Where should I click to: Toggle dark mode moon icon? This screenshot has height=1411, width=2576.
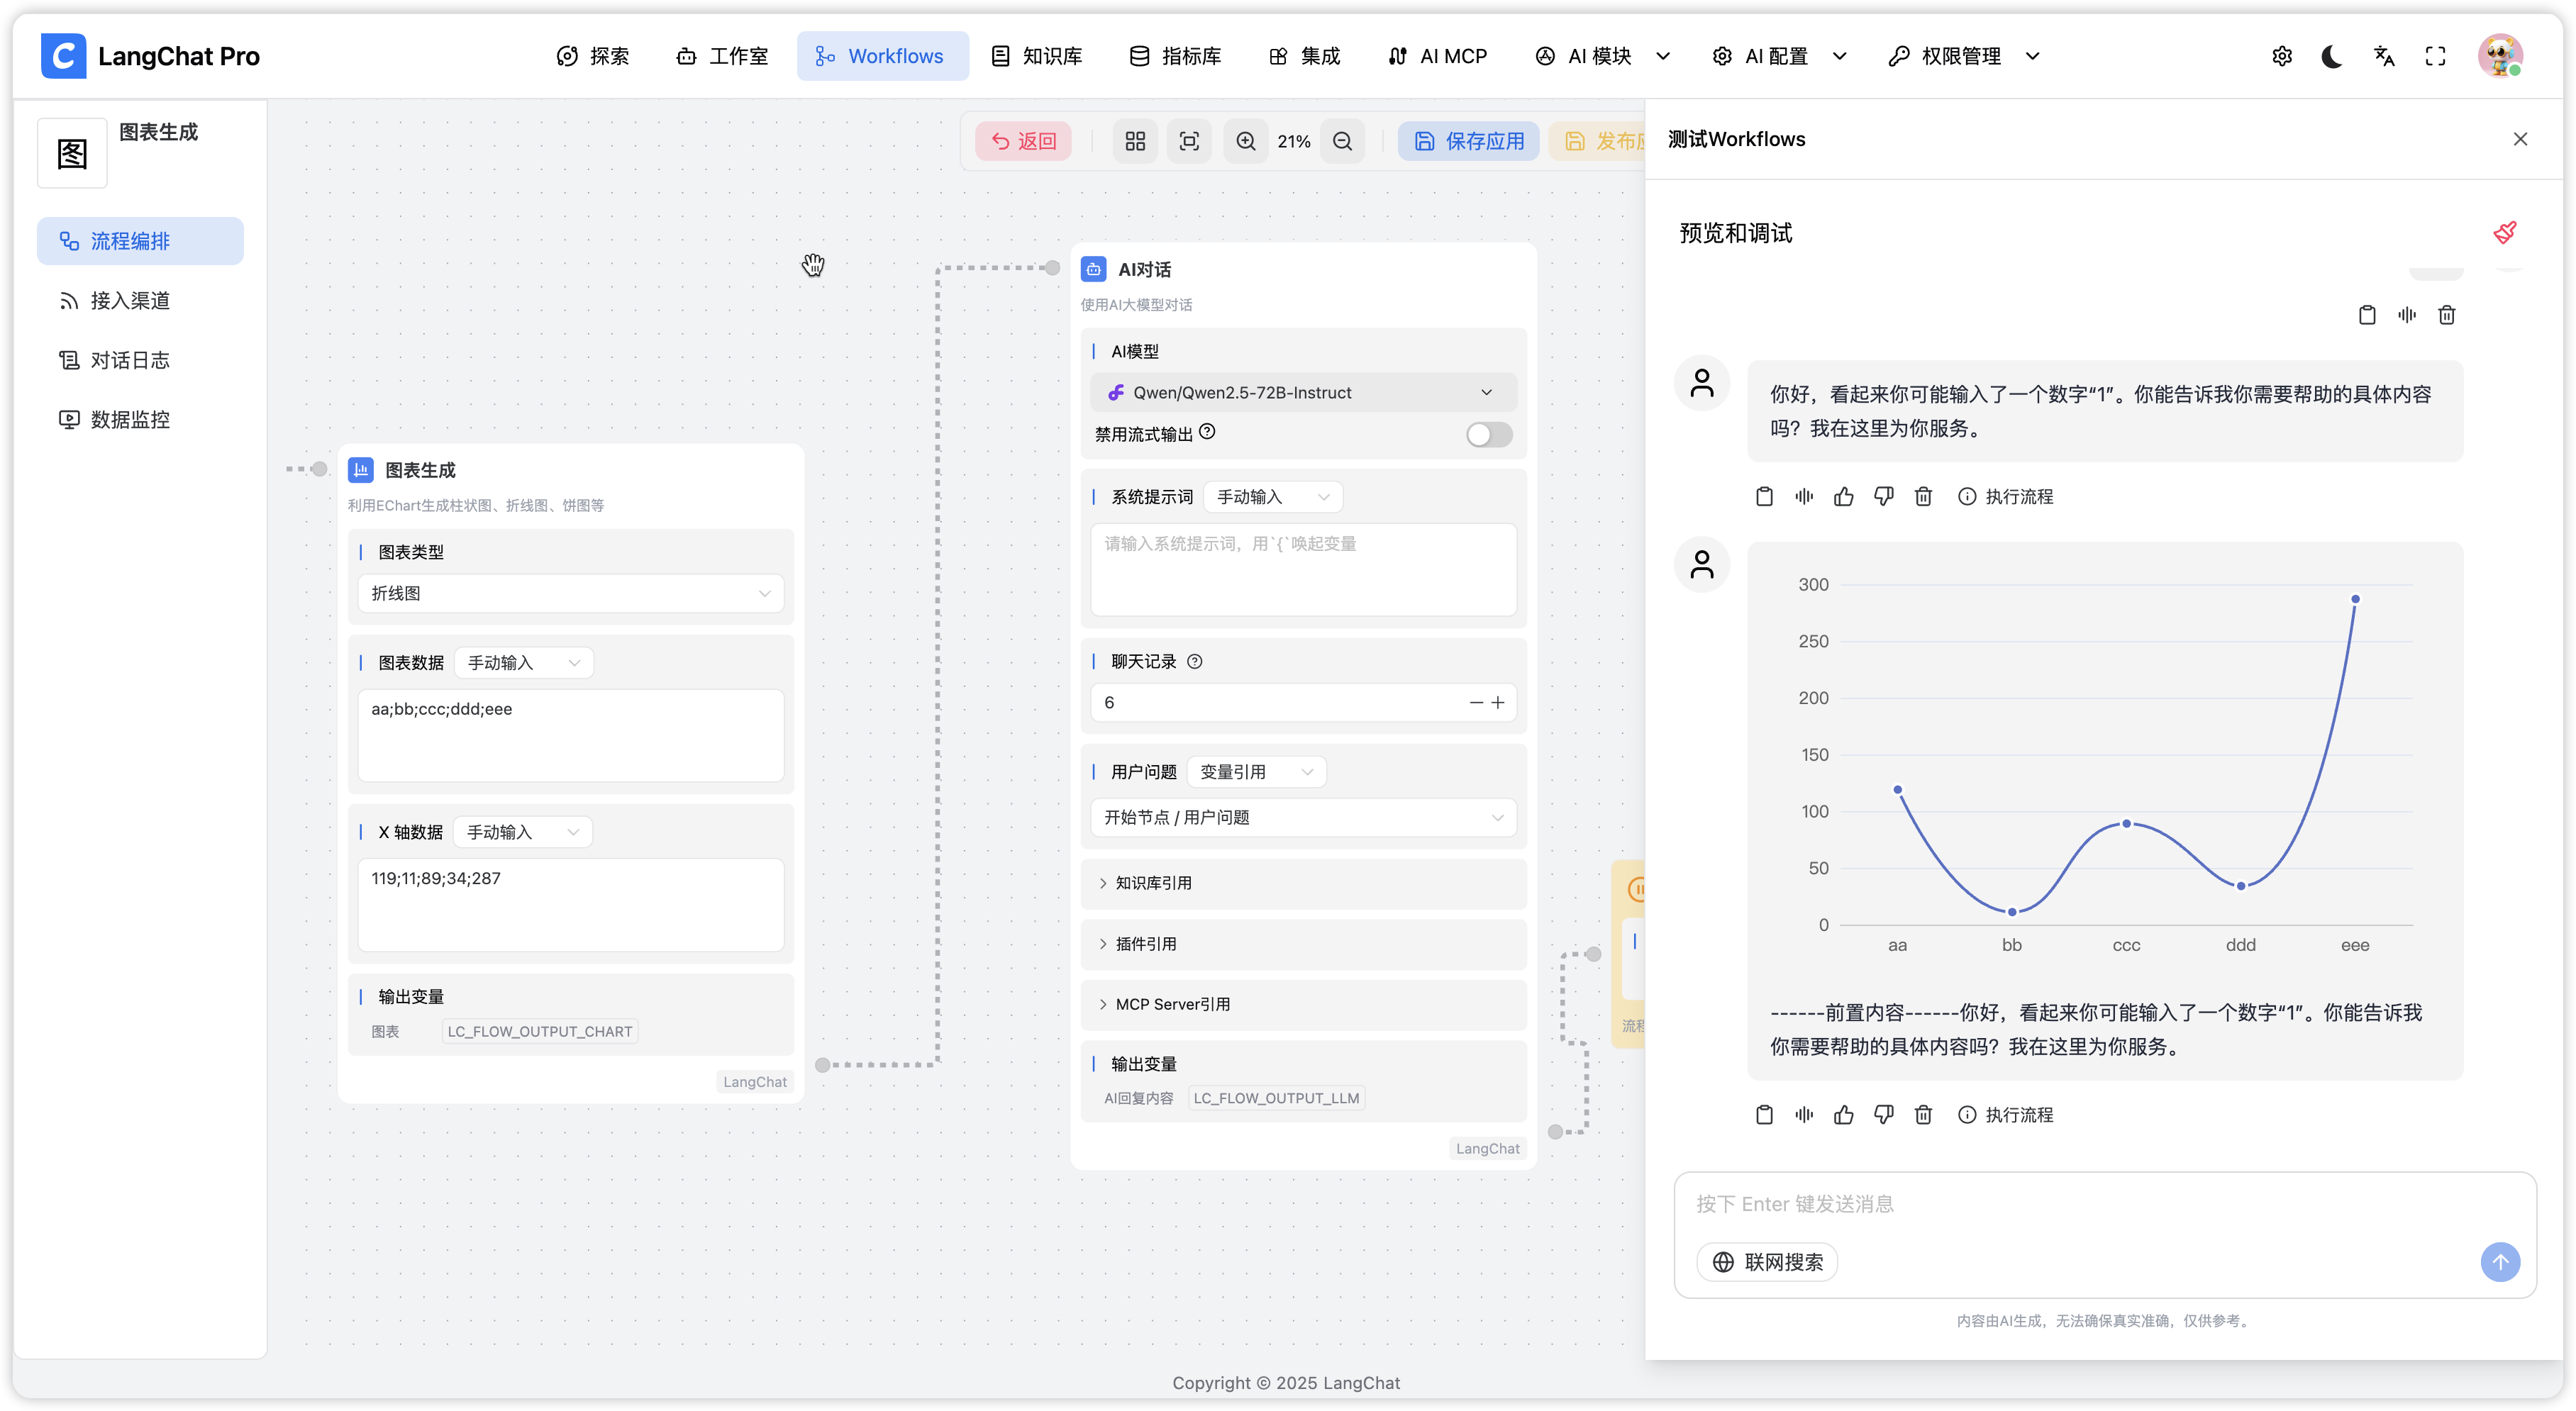click(2332, 56)
